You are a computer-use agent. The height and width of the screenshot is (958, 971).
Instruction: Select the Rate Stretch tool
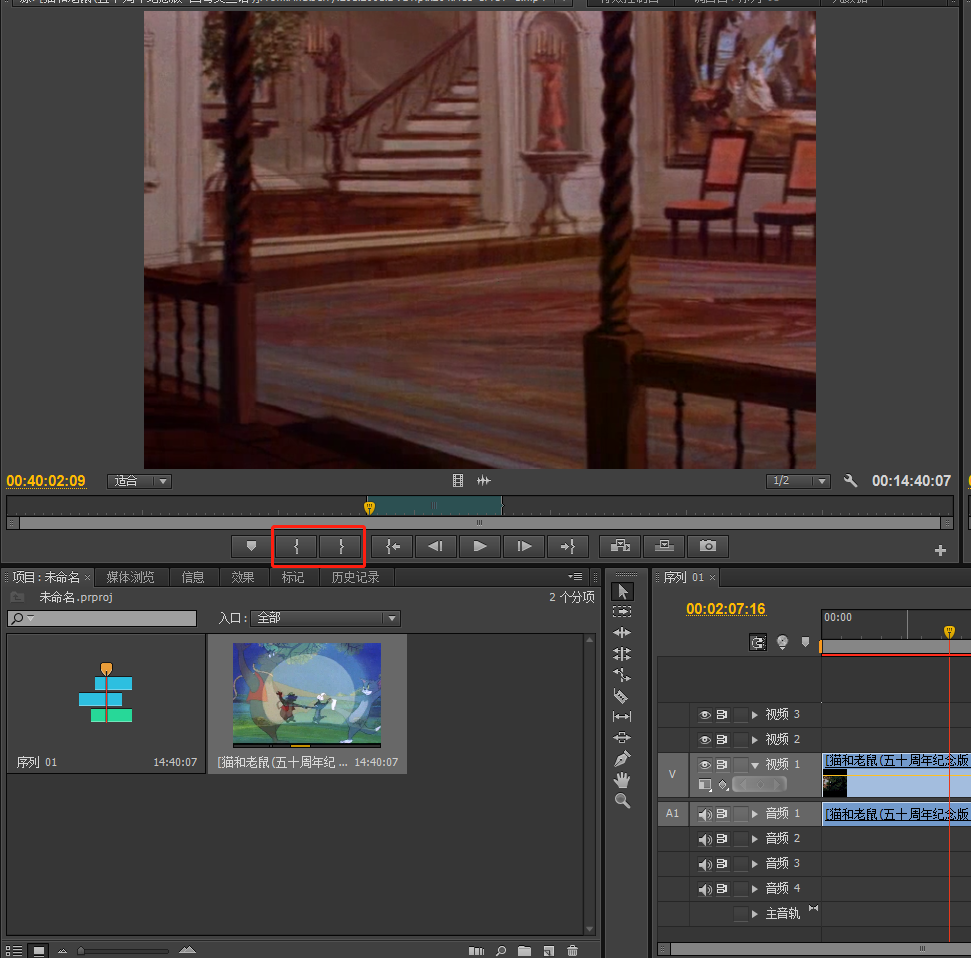[x=622, y=675]
